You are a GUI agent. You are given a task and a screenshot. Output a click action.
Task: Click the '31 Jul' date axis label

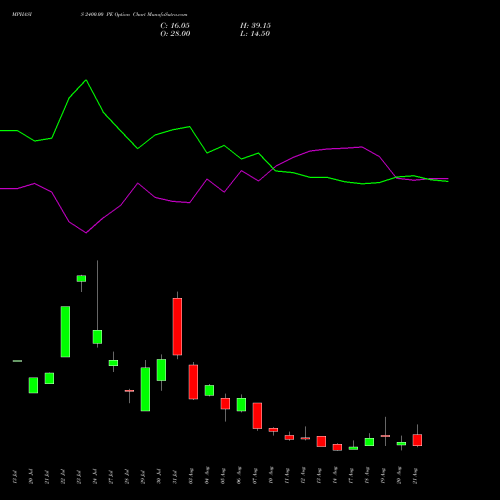[175, 477]
